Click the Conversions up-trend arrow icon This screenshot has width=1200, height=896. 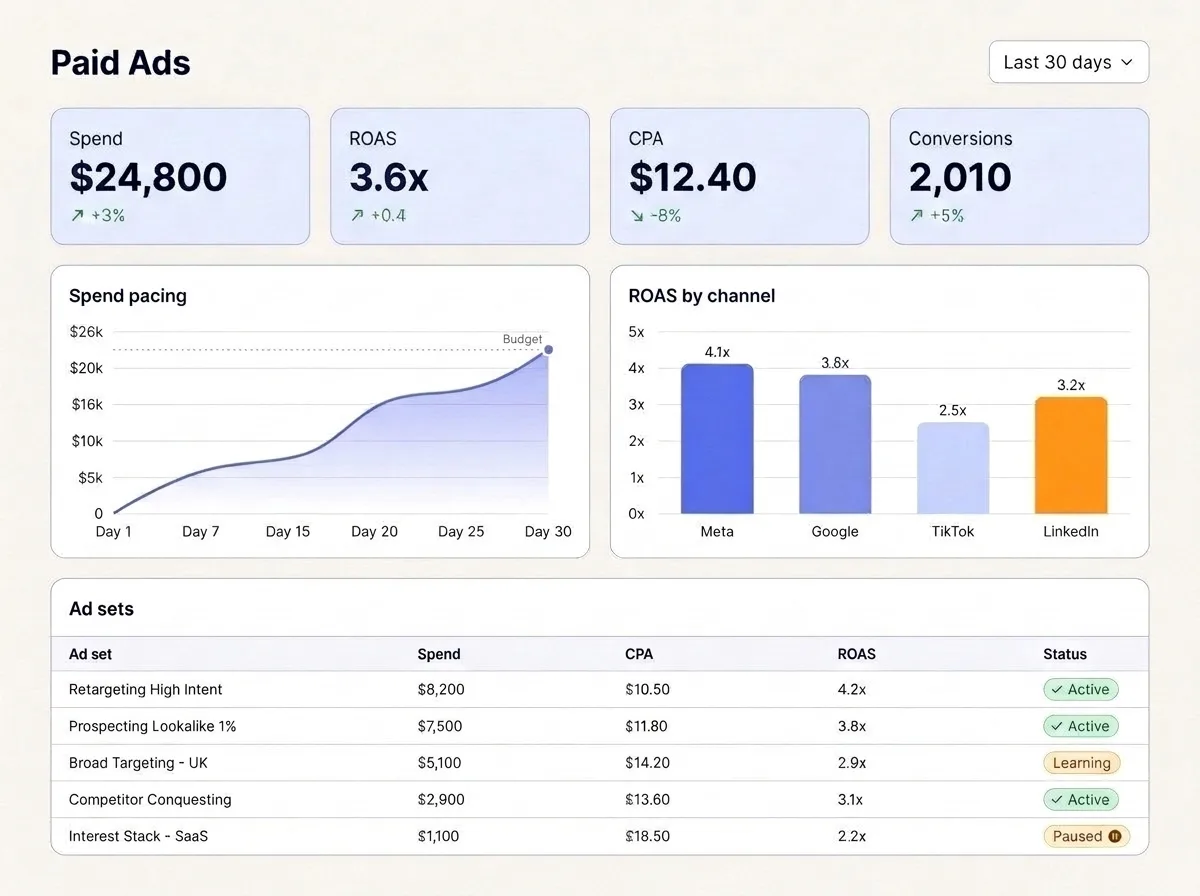(x=916, y=215)
